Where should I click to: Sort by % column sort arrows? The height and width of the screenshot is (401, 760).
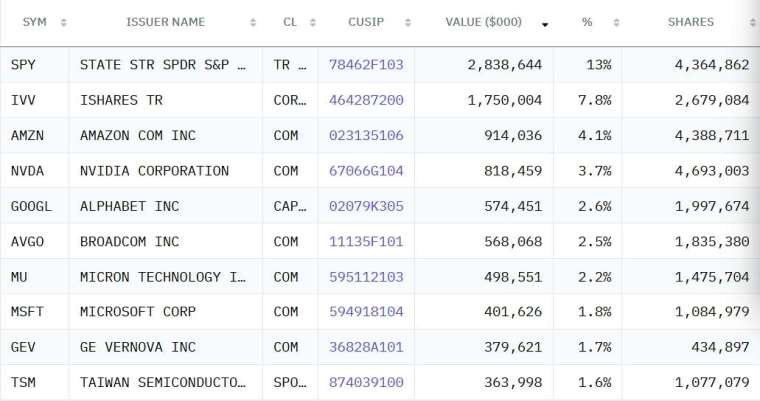(x=617, y=22)
